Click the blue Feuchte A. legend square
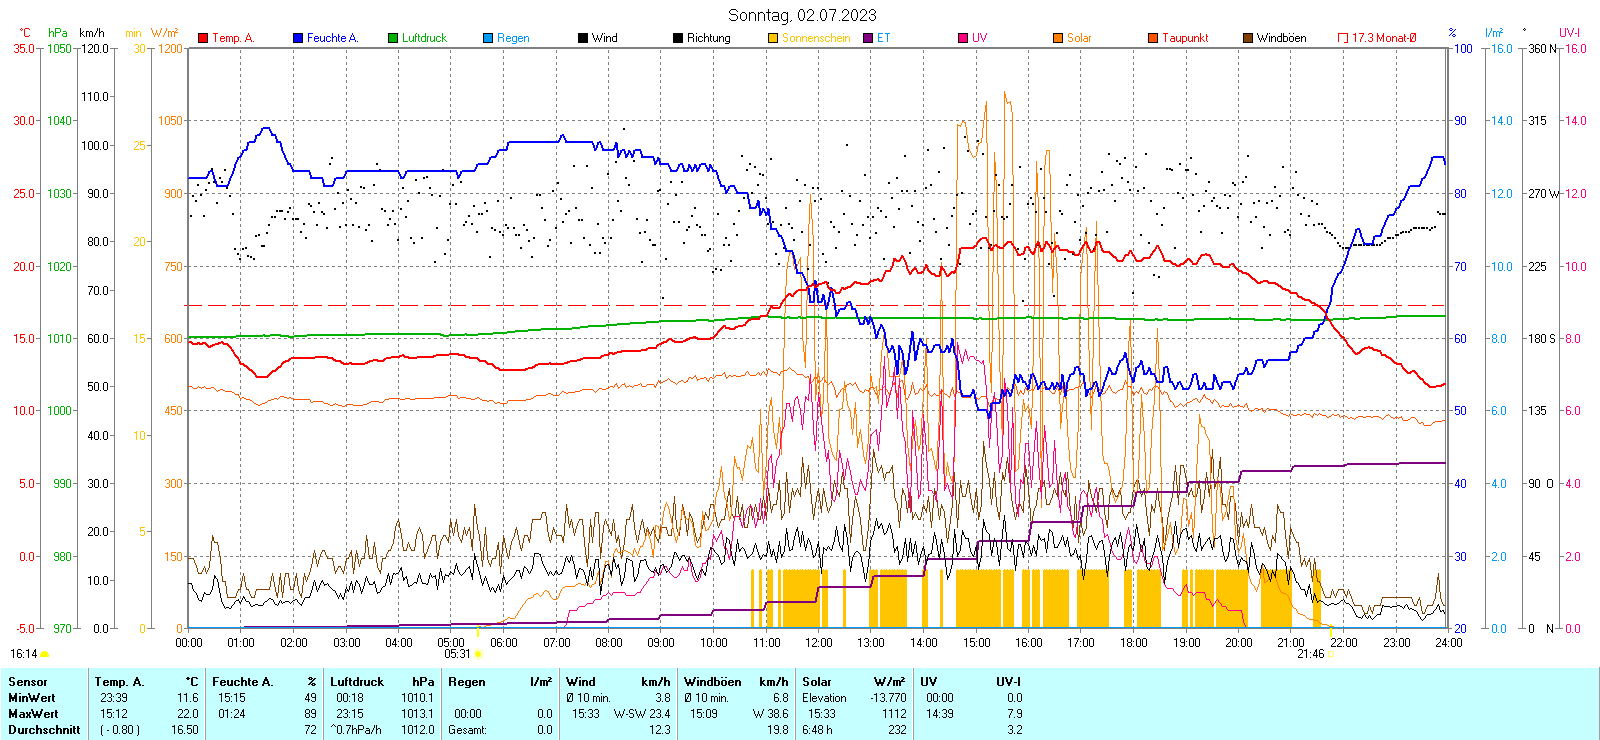1600x740 pixels. [298, 38]
